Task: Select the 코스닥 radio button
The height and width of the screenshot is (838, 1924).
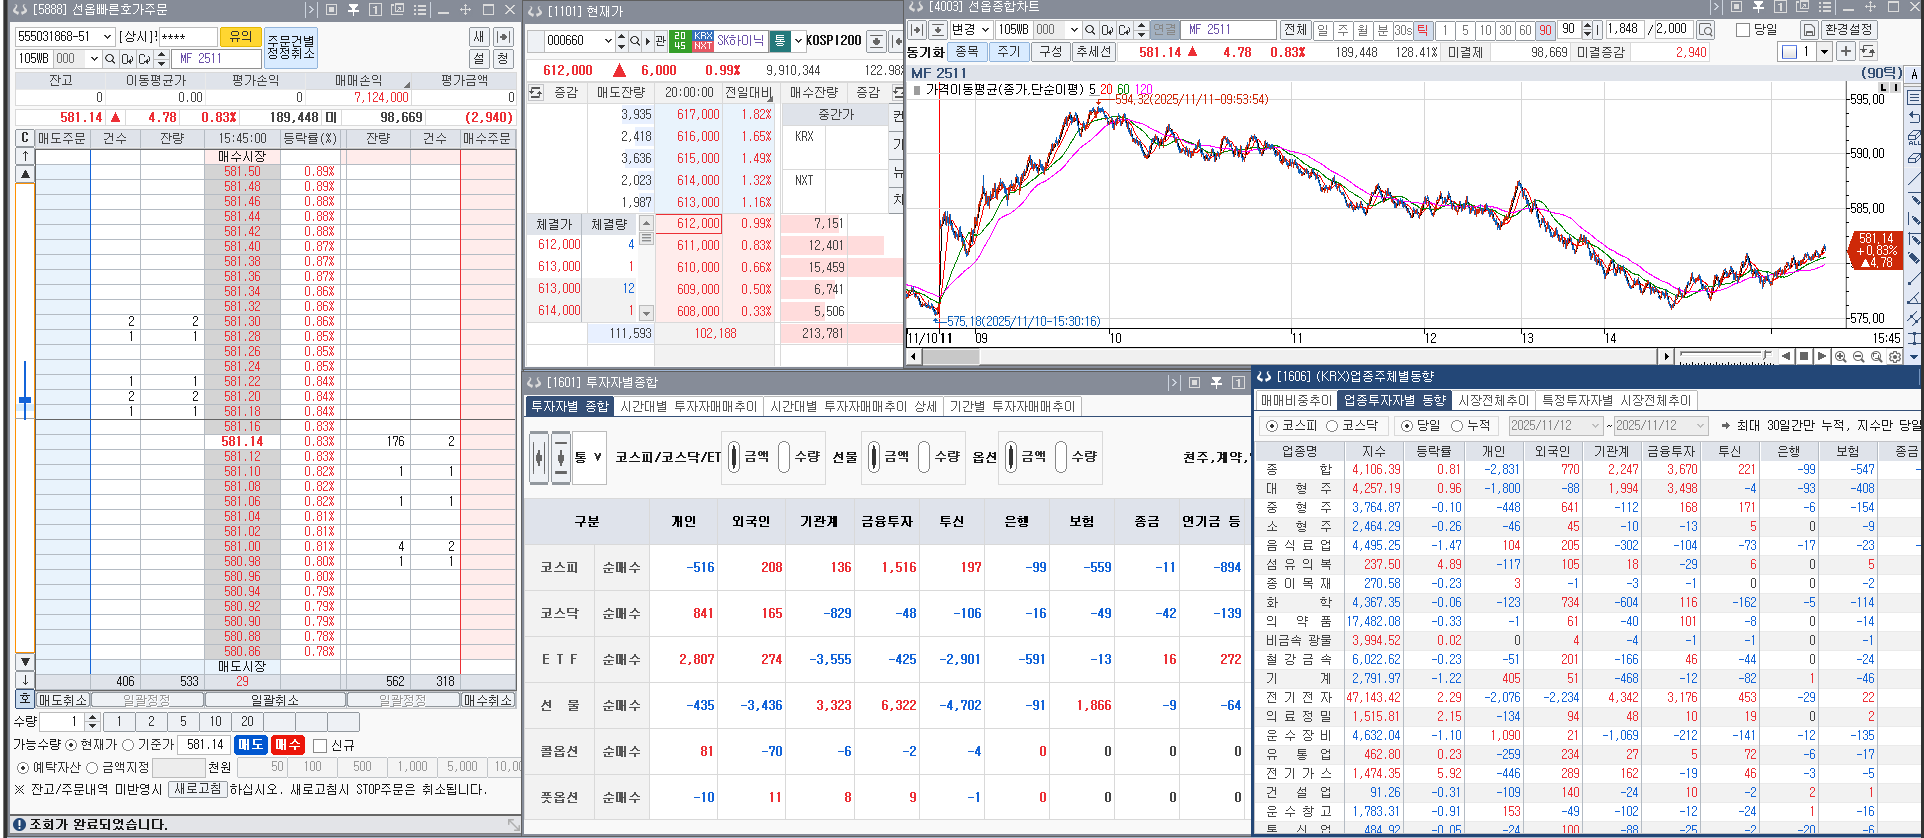Action: (x=1332, y=425)
